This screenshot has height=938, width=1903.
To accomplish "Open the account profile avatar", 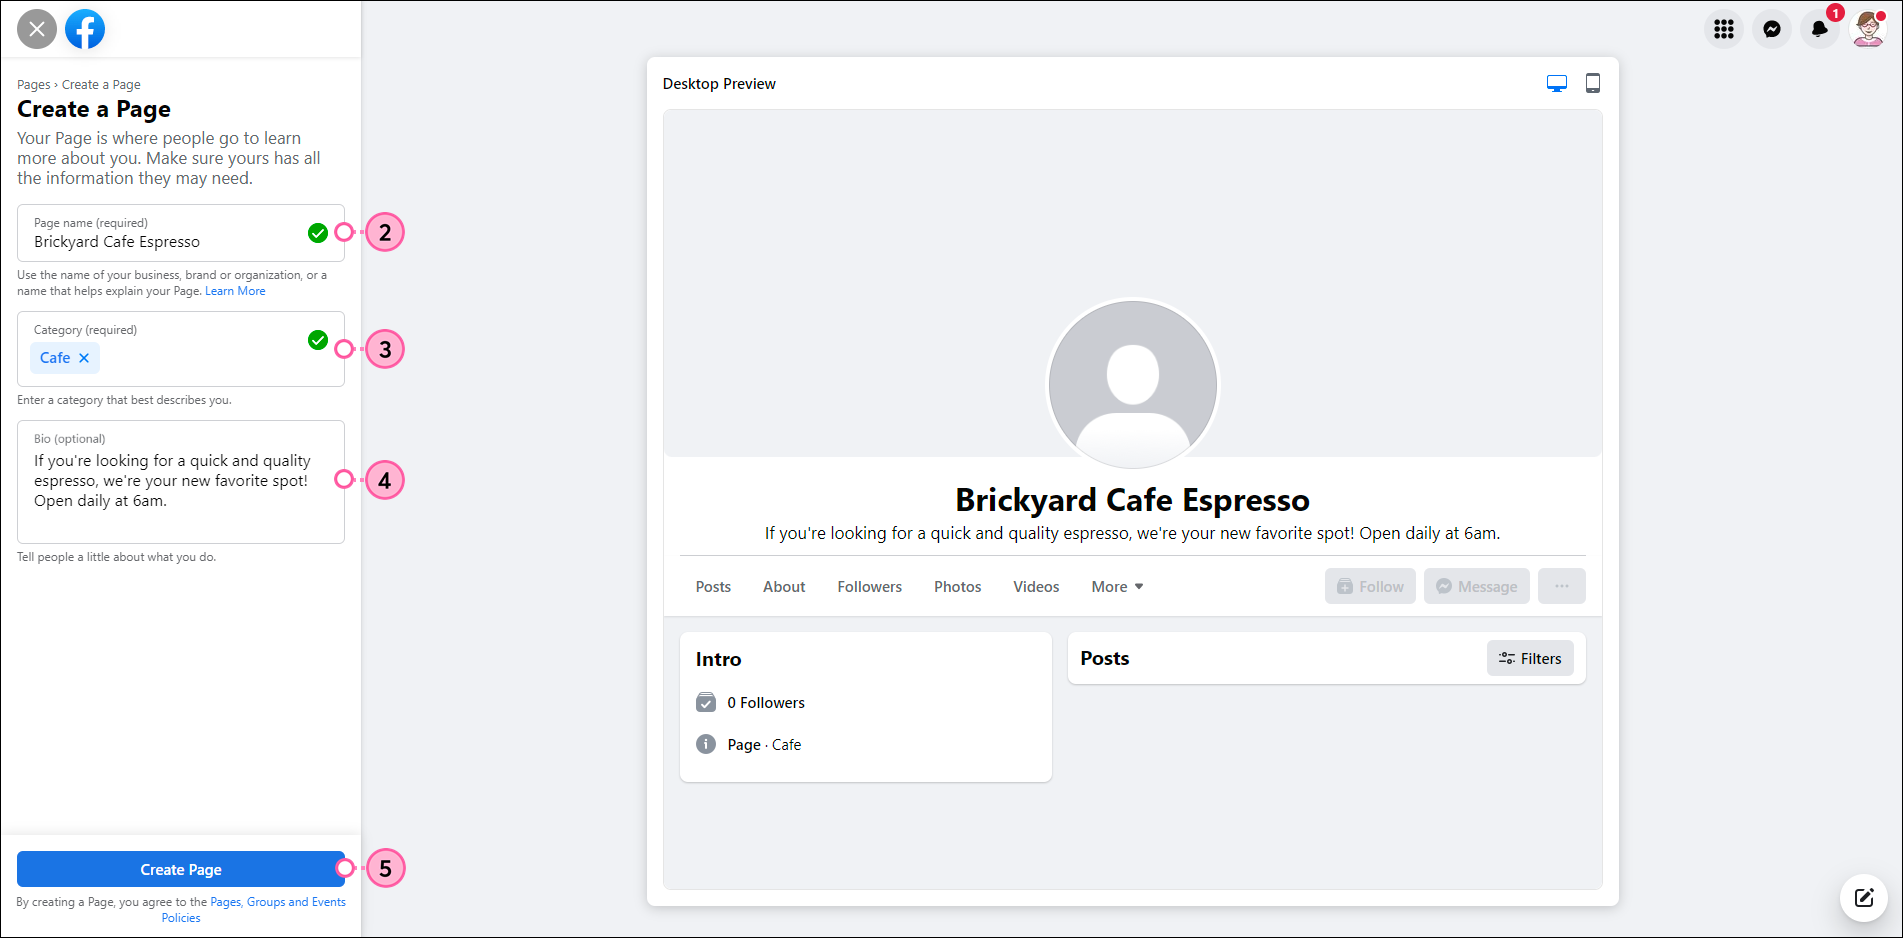I will (1868, 29).
